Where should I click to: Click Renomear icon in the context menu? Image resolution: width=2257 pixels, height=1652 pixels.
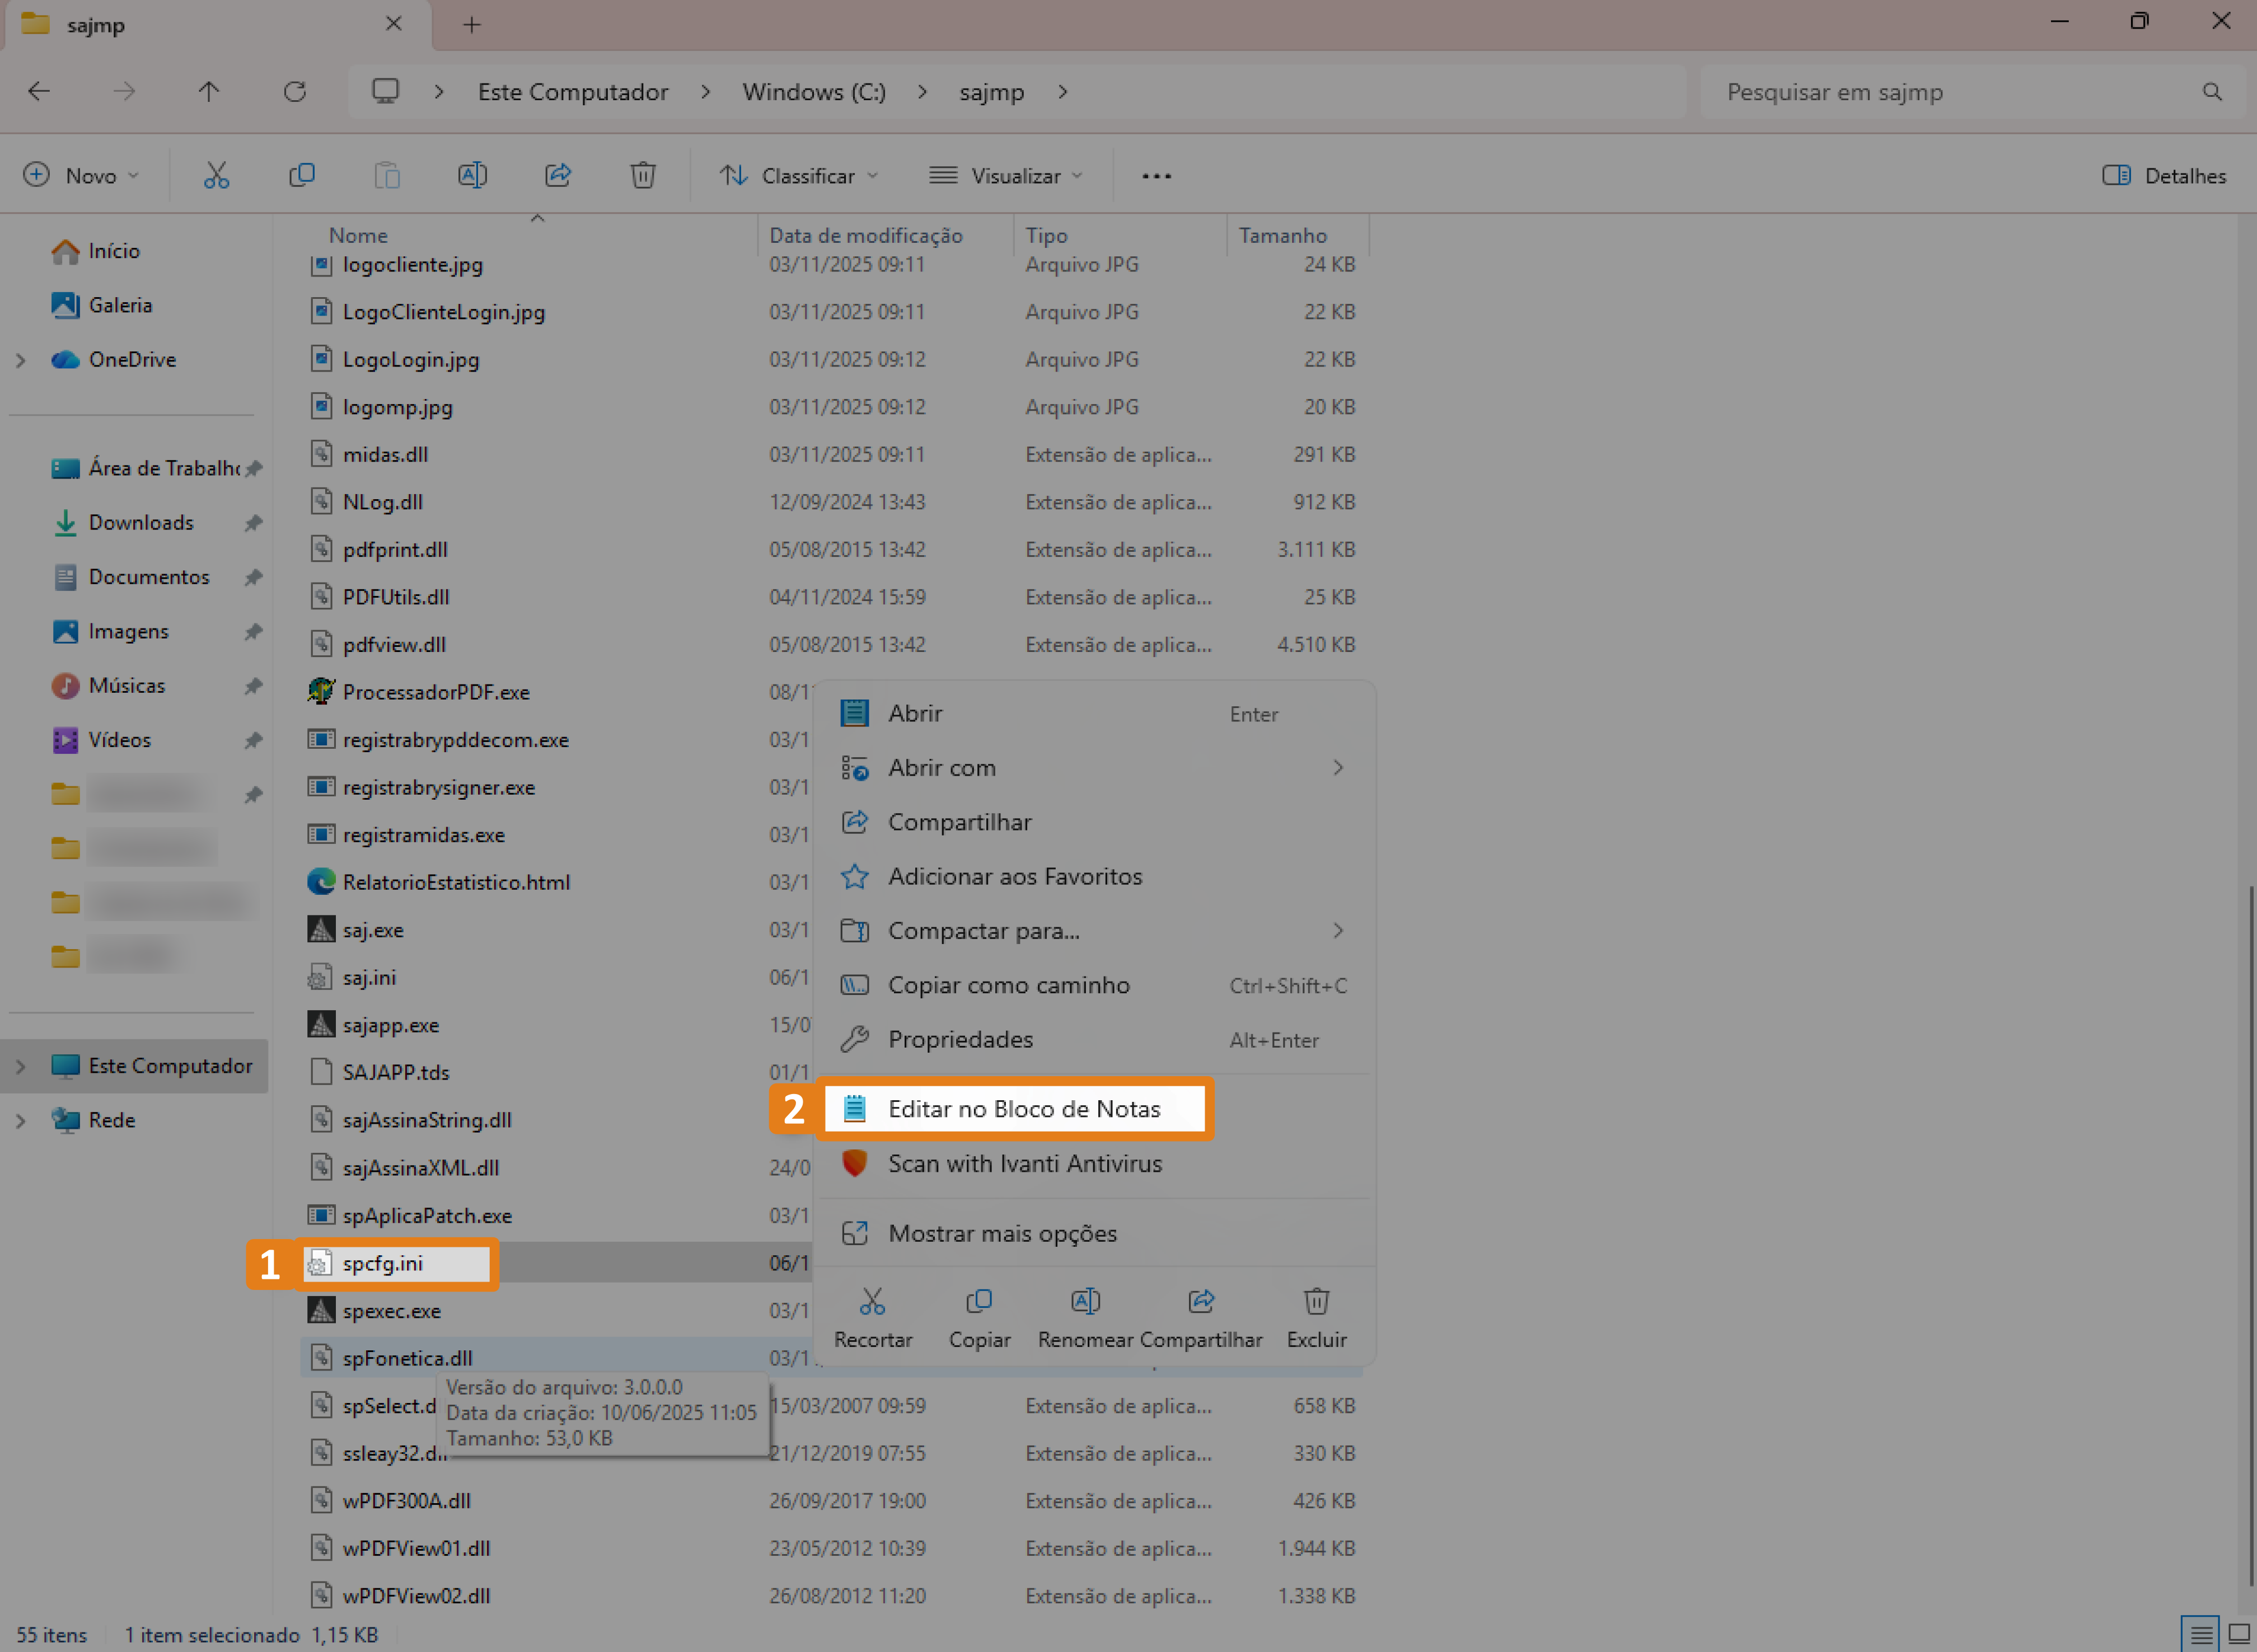pyautogui.click(x=1085, y=1302)
